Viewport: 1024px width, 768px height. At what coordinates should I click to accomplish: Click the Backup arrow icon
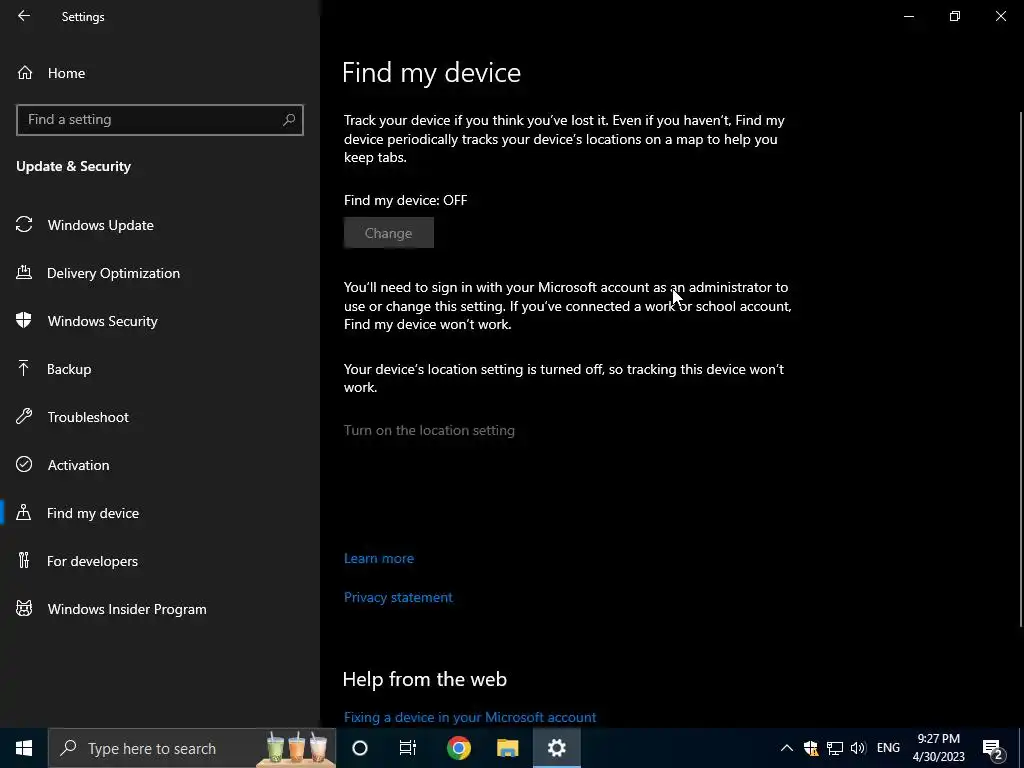coord(24,368)
